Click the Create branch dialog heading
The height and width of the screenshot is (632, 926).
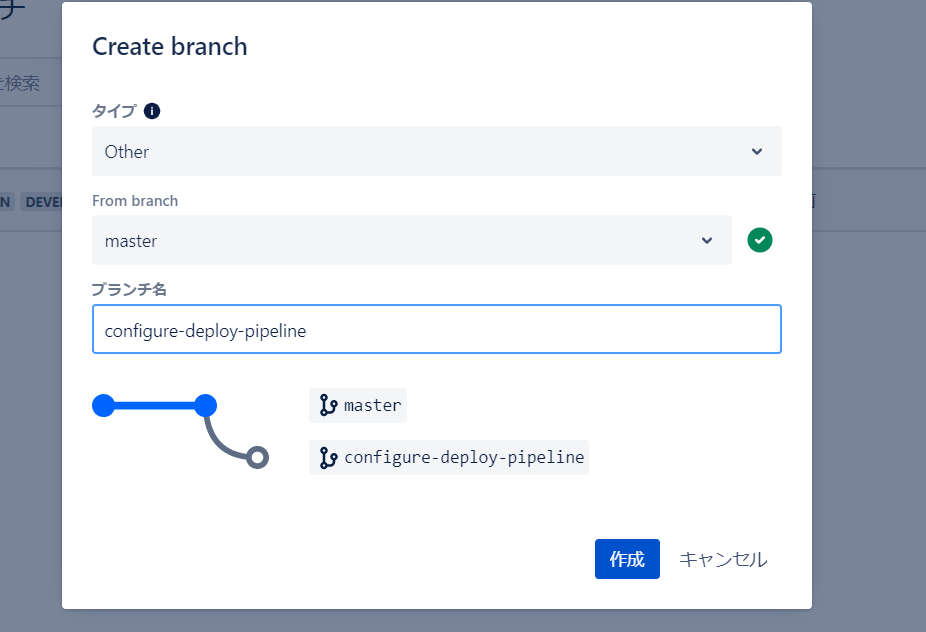pos(170,47)
